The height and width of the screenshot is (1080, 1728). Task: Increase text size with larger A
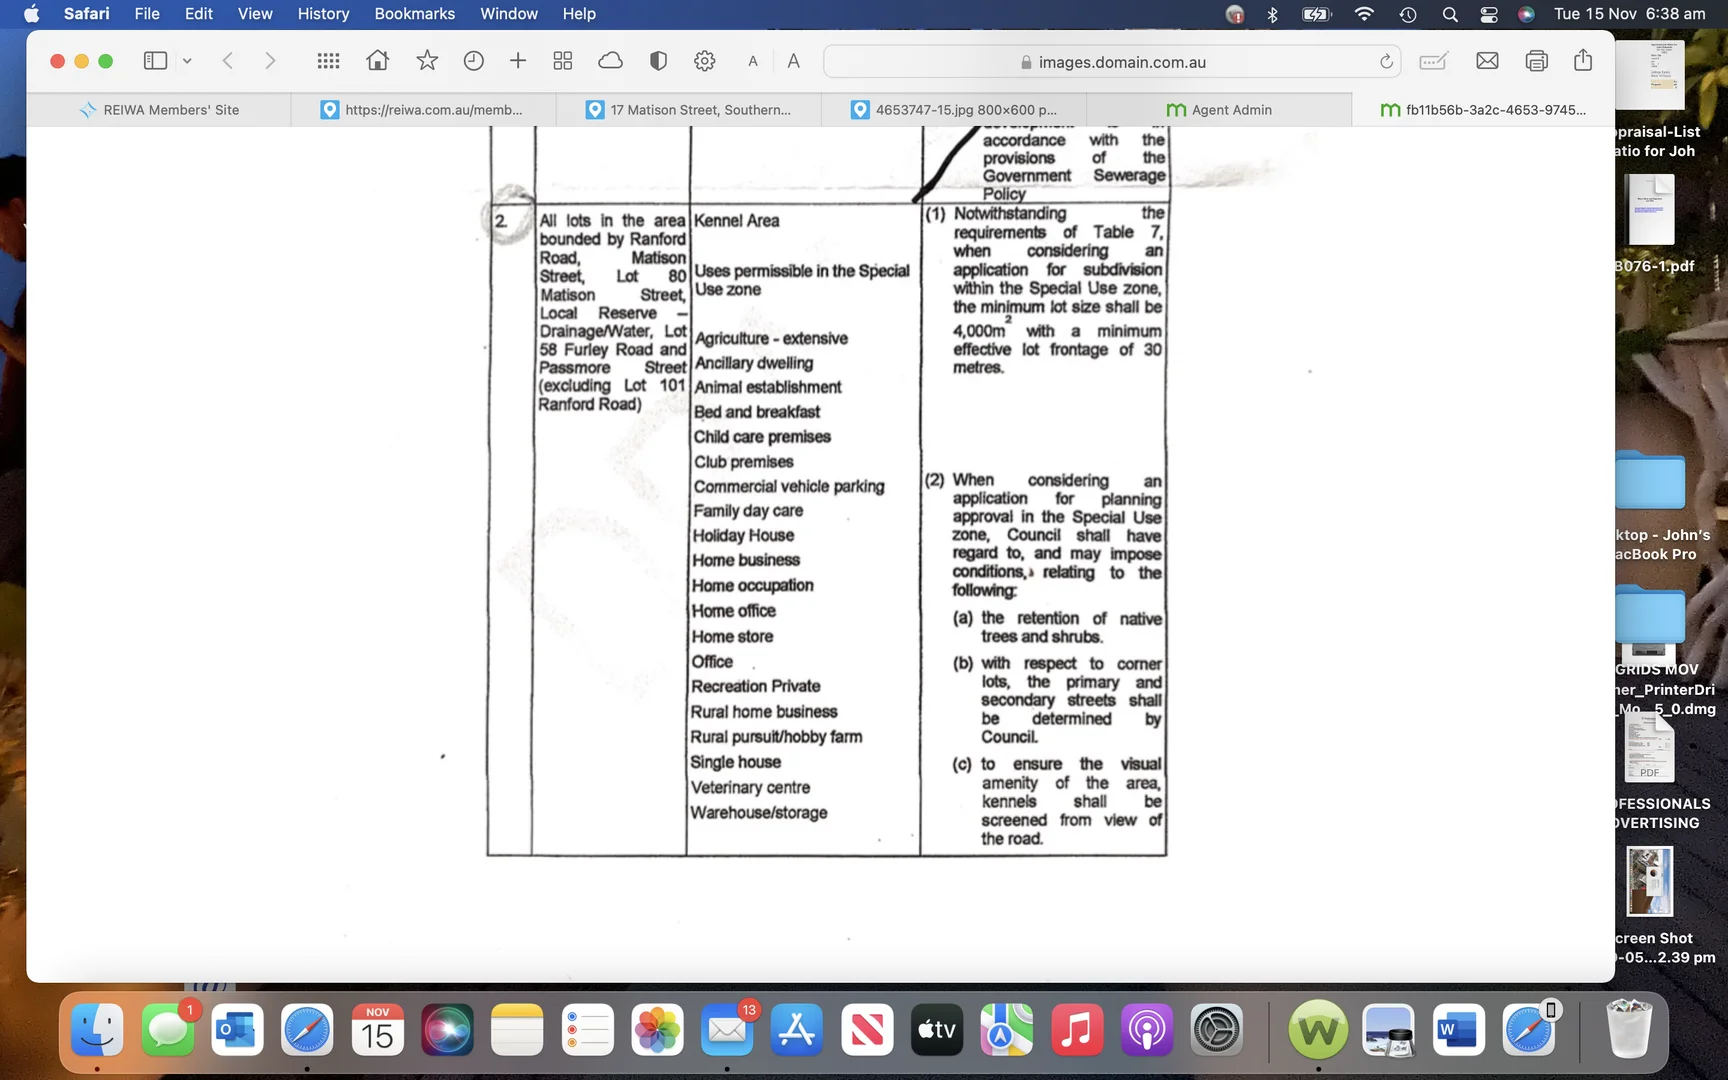coord(793,62)
